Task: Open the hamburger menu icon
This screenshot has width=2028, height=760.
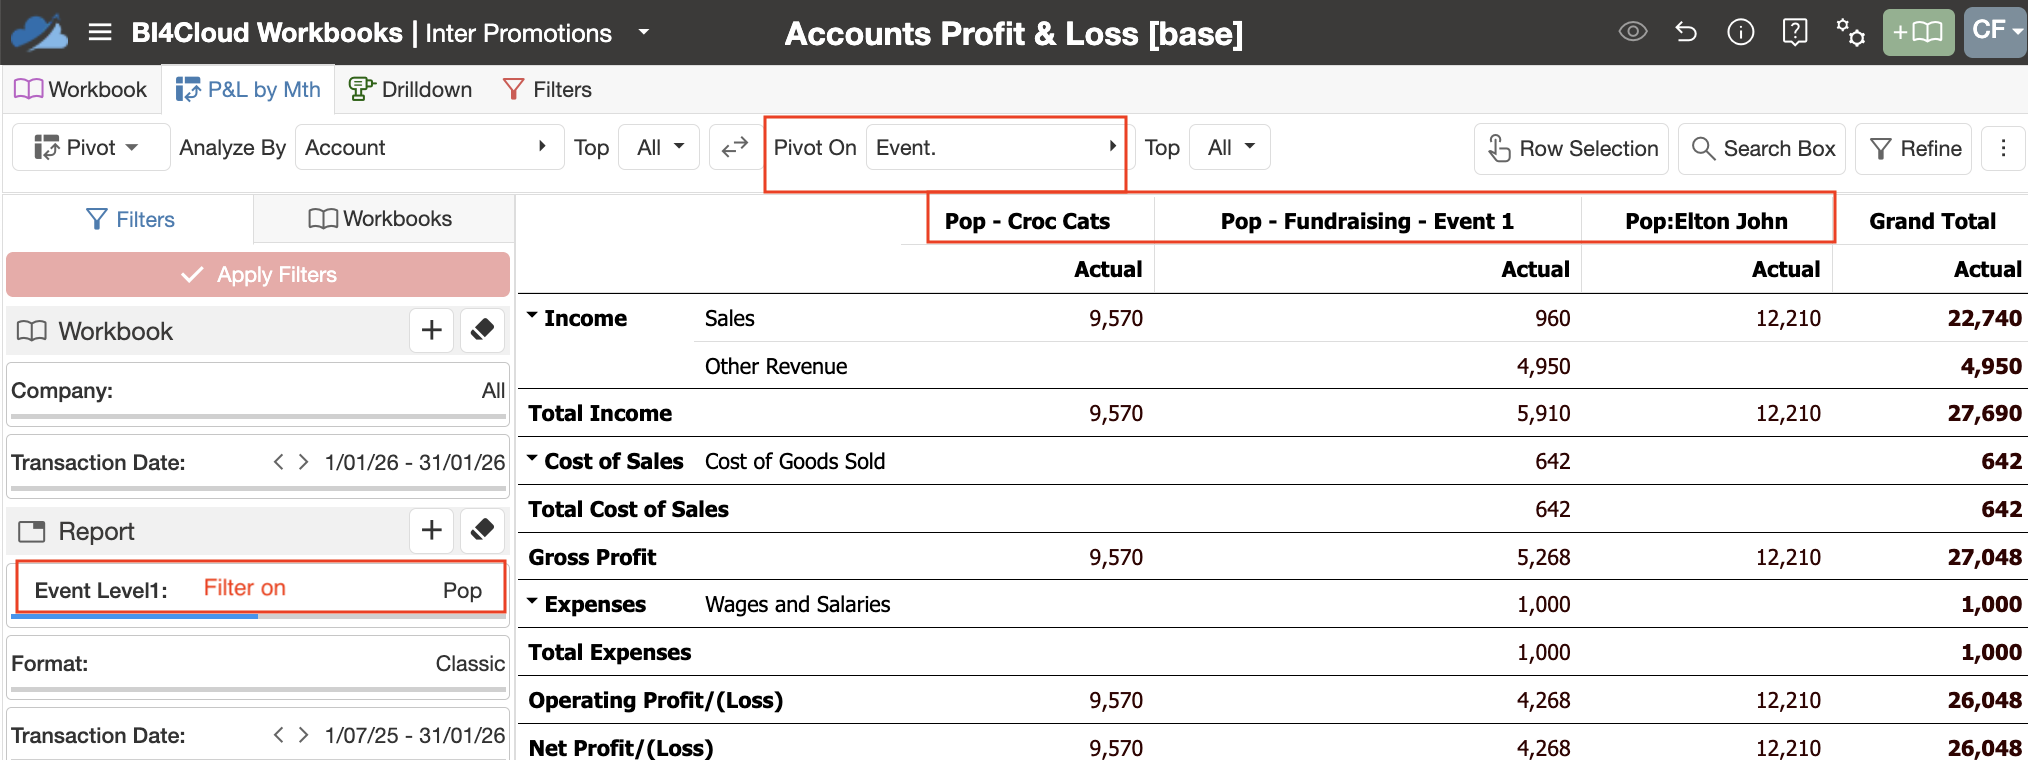Action: [x=100, y=33]
